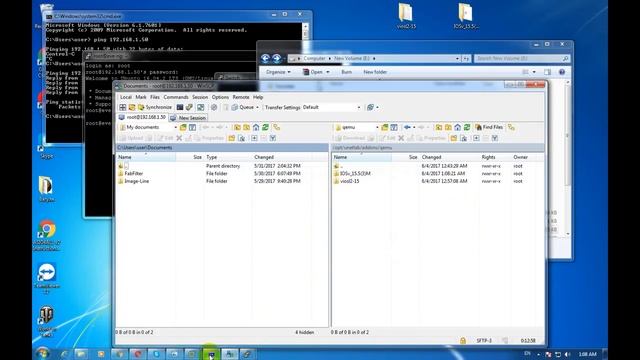Expand the Queue dropdown
Viewport: 640px width, 360px height.
click(x=257, y=107)
